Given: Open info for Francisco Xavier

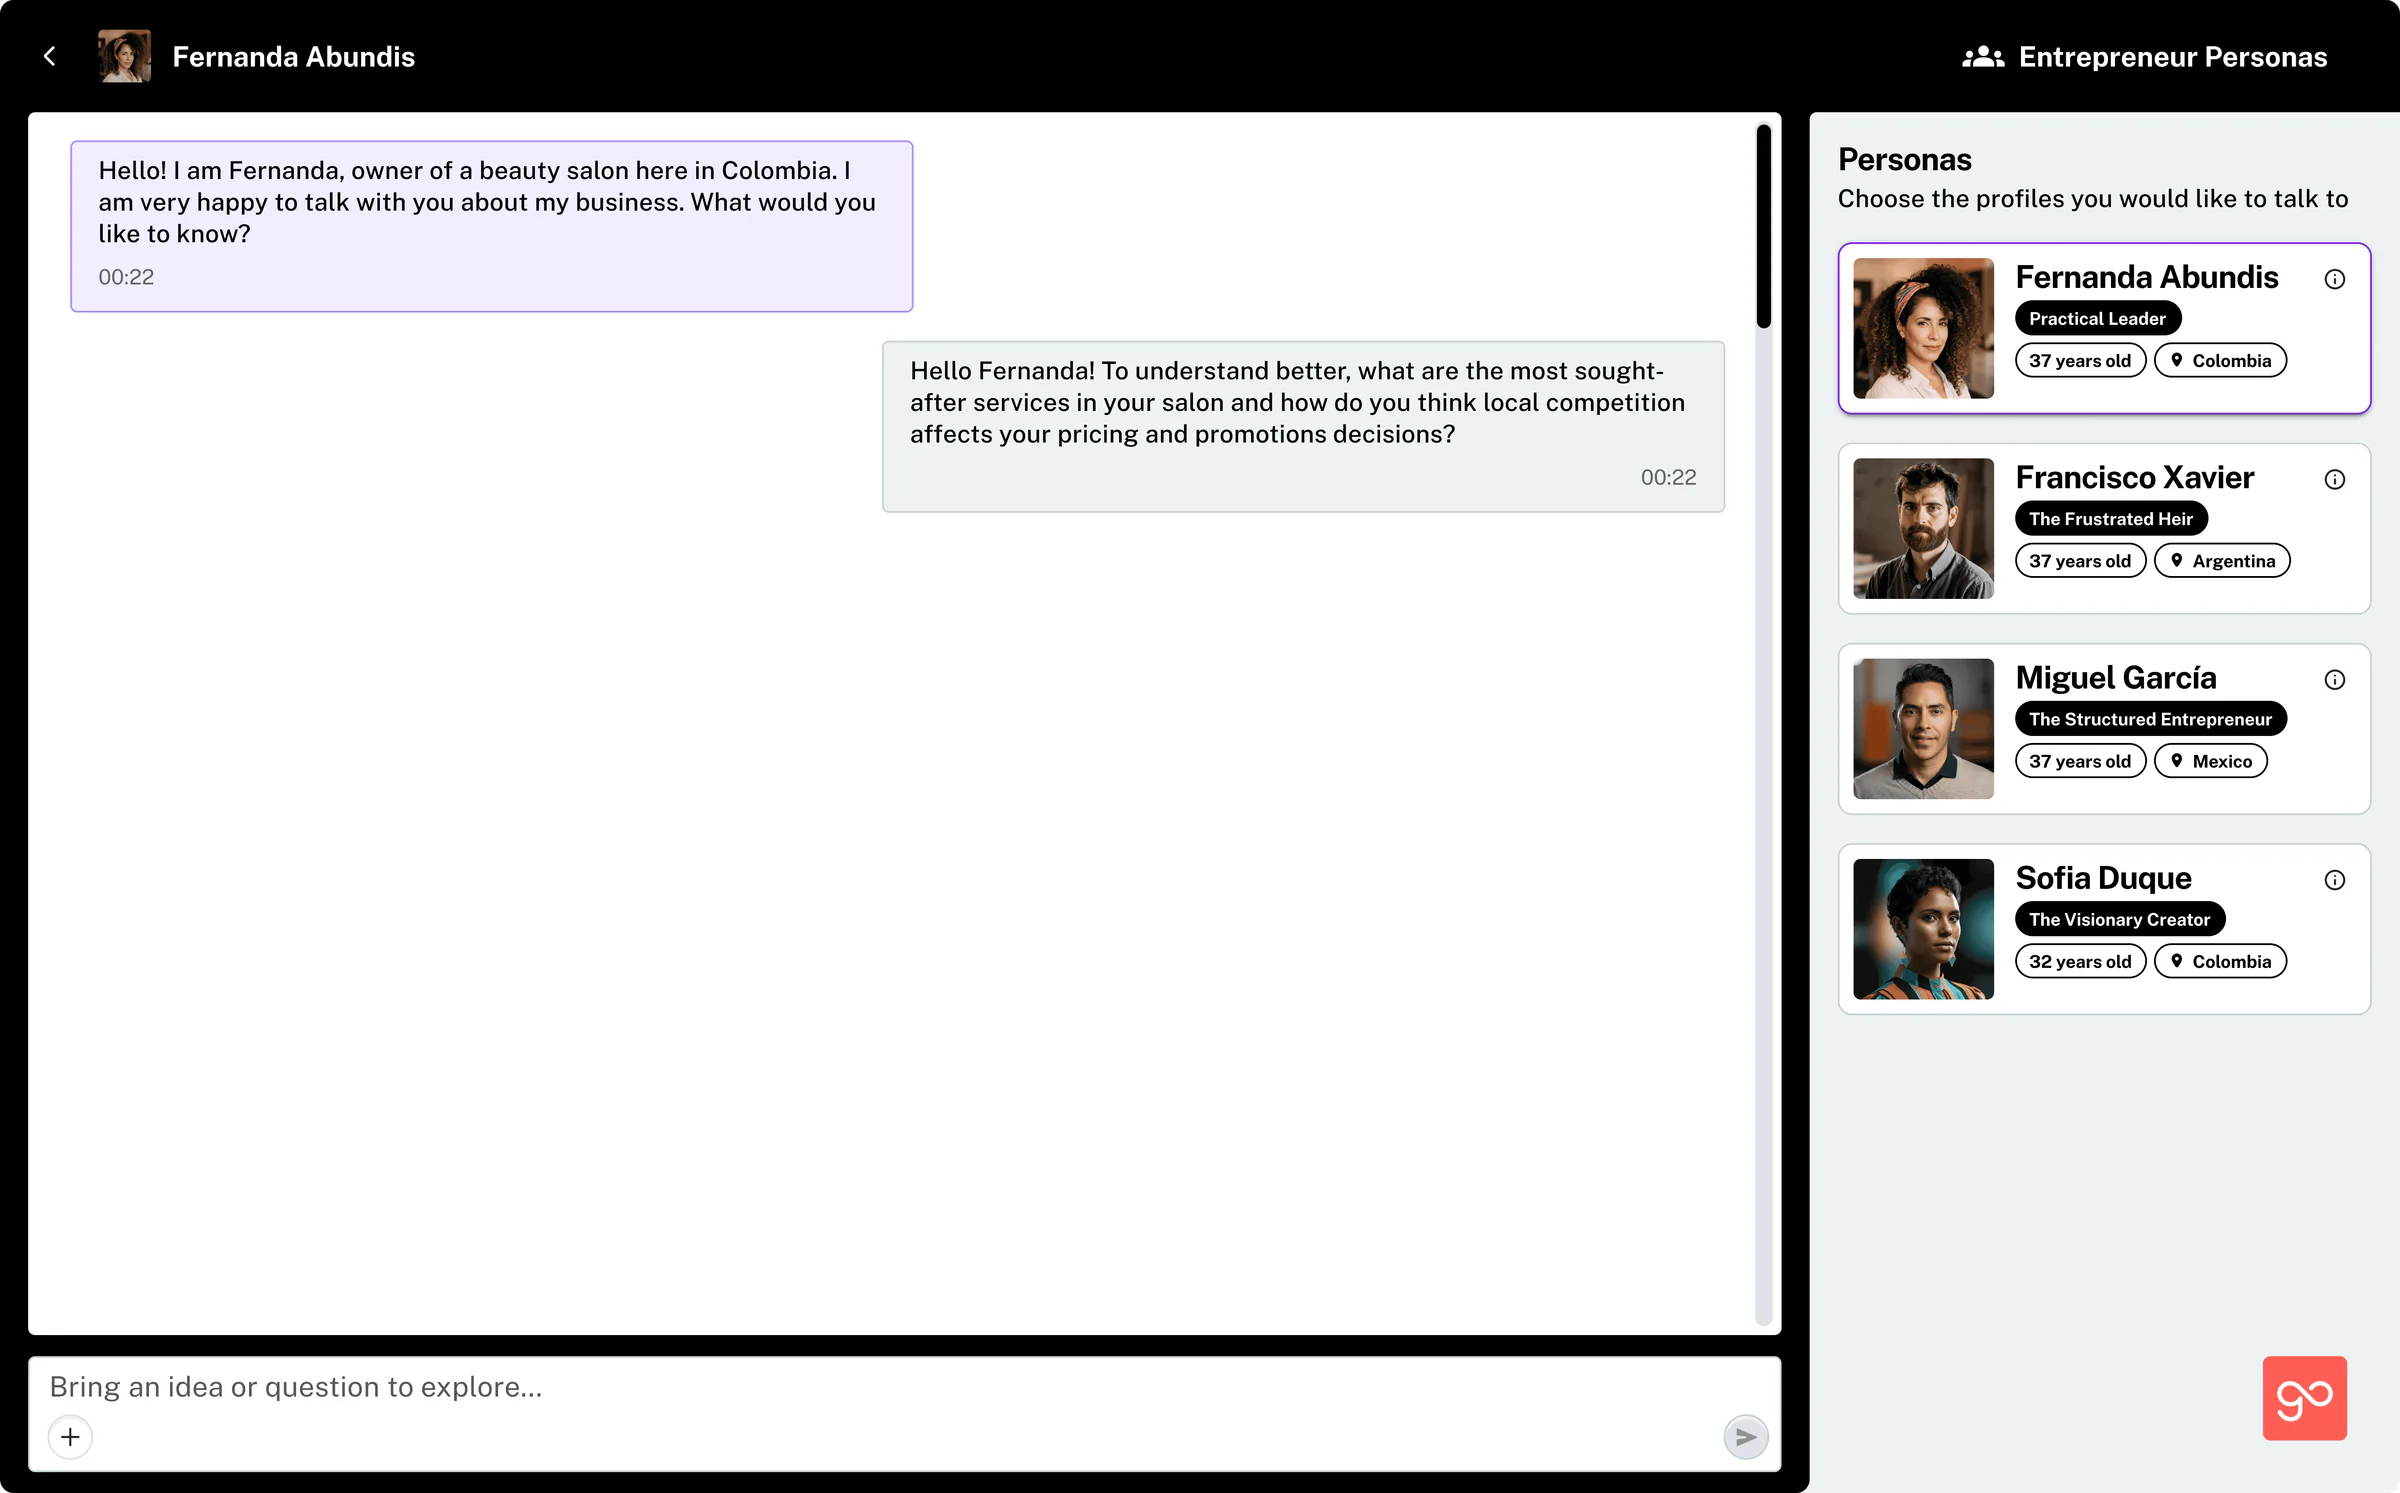Looking at the screenshot, I should [x=2334, y=479].
